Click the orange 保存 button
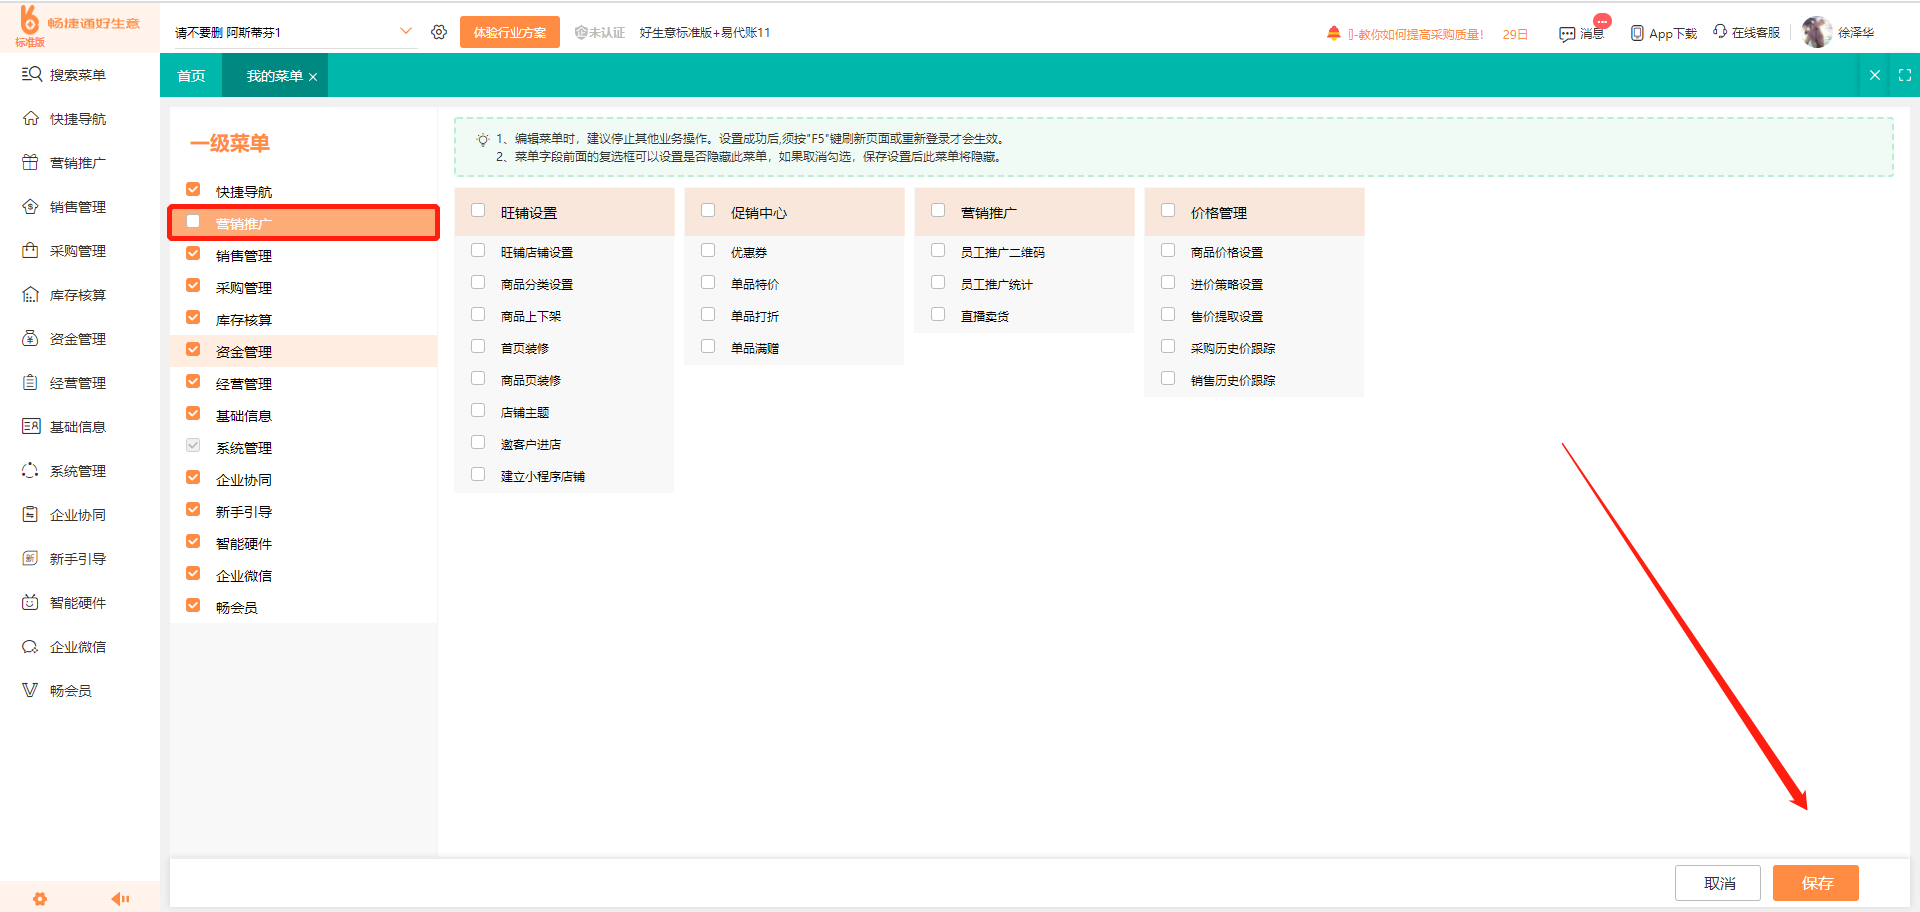Image resolution: width=1920 pixels, height=912 pixels. [x=1815, y=883]
